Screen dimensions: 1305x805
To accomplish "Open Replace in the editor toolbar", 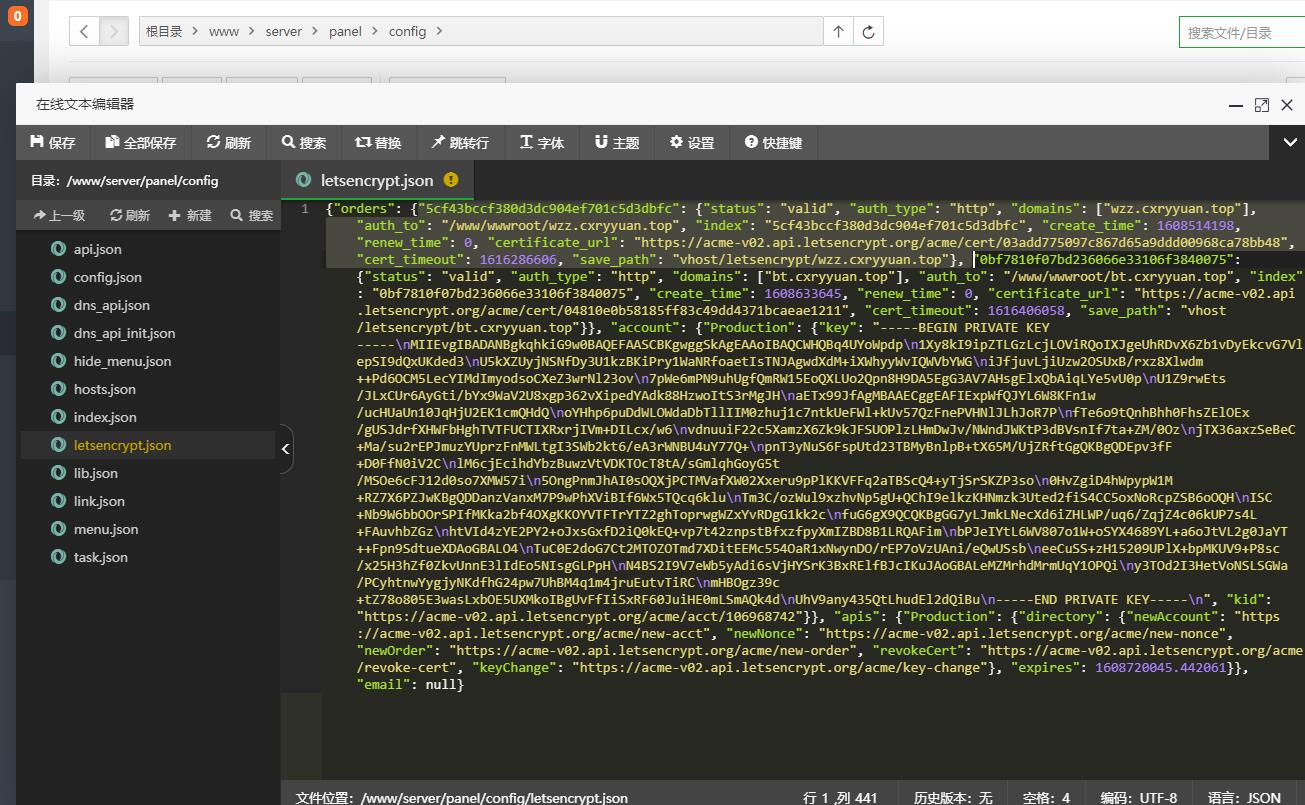I will point(378,143).
